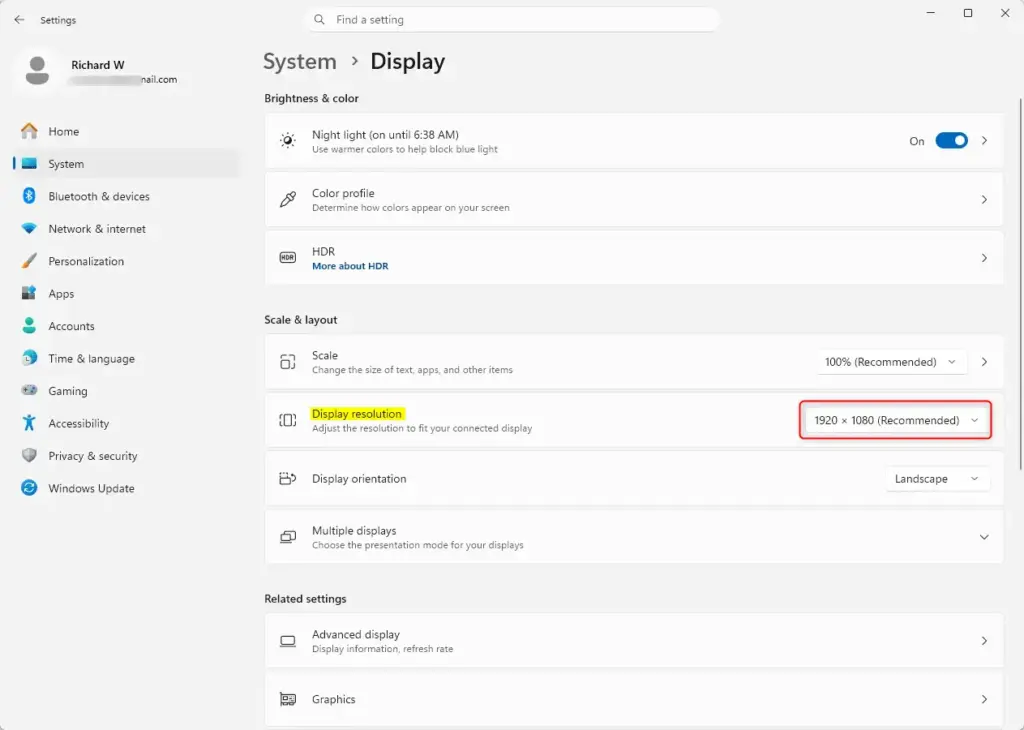This screenshot has width=1024, height=730.
Task: Open Time & language label
Action: (91, 358)
